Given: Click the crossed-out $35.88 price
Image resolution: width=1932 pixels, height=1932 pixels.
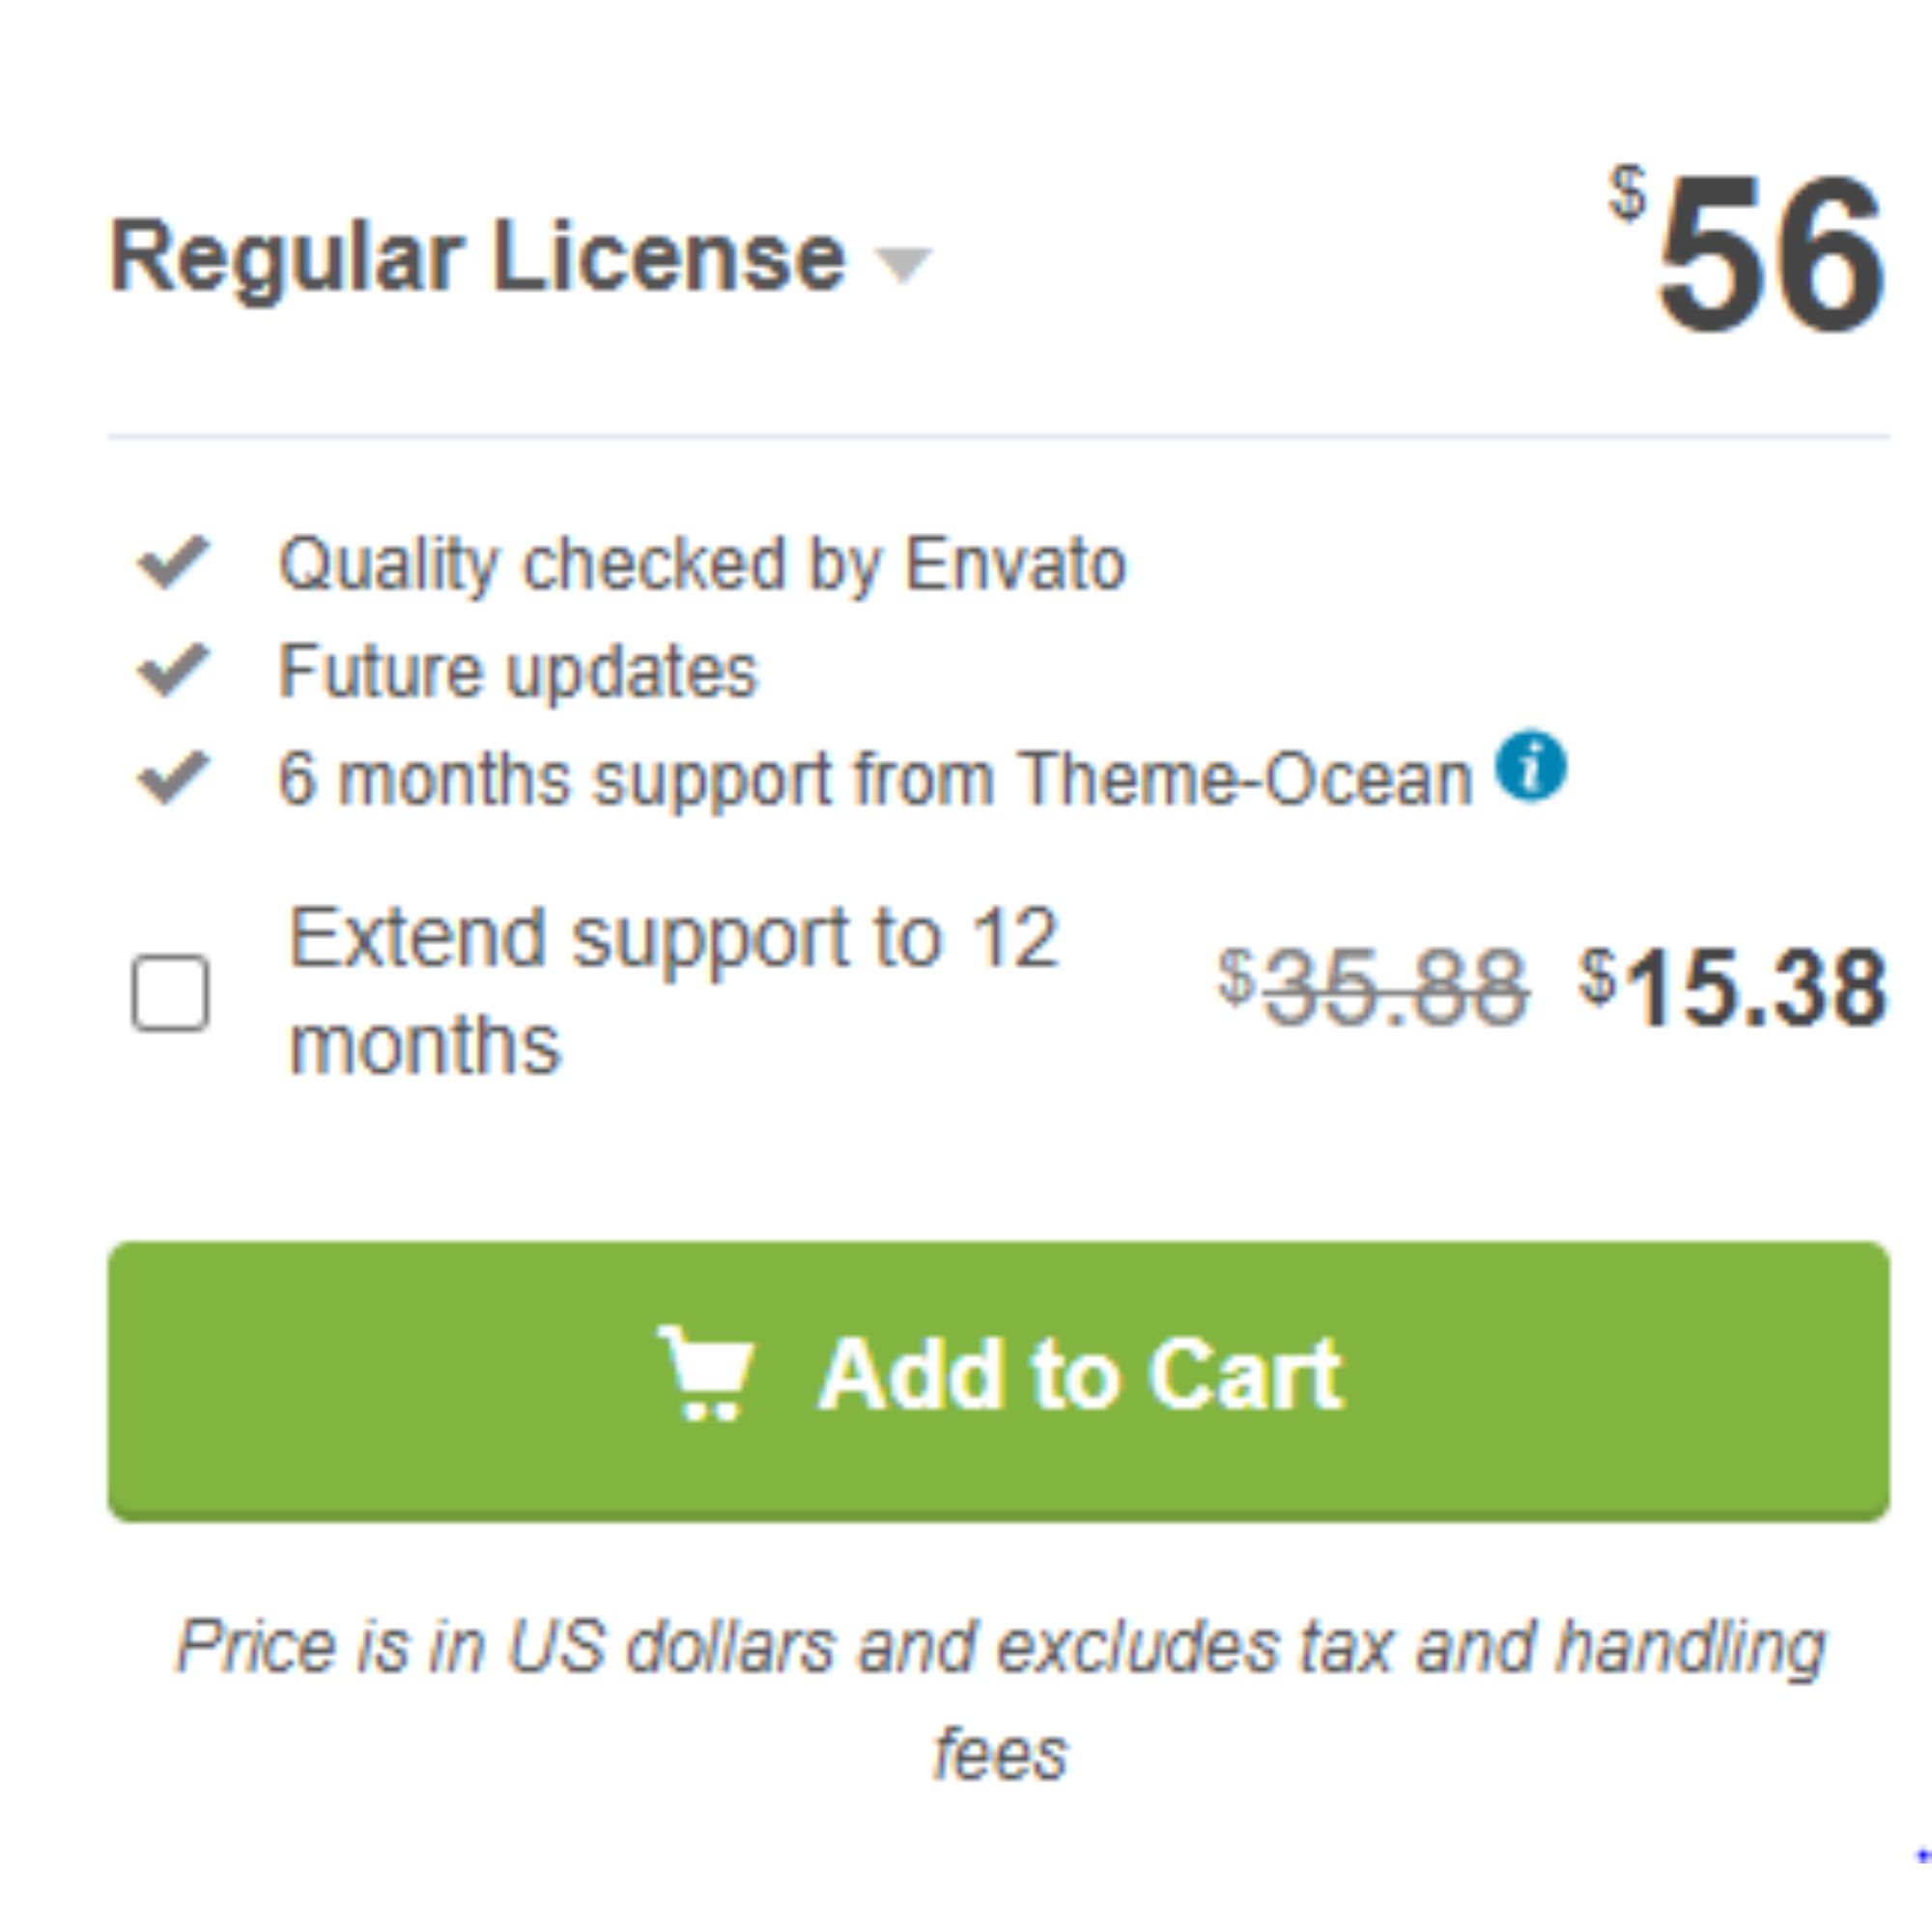Looking at the screenshot, I should point(1373,989).
